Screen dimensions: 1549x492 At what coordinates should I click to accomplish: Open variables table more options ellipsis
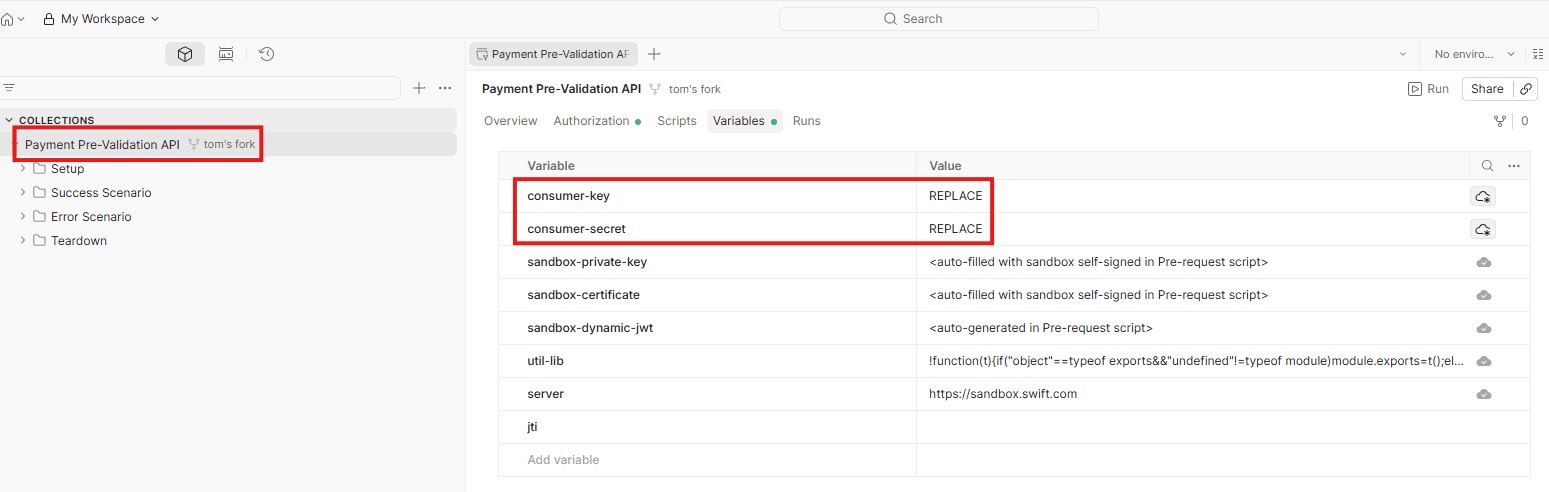tap(1514, 166)
